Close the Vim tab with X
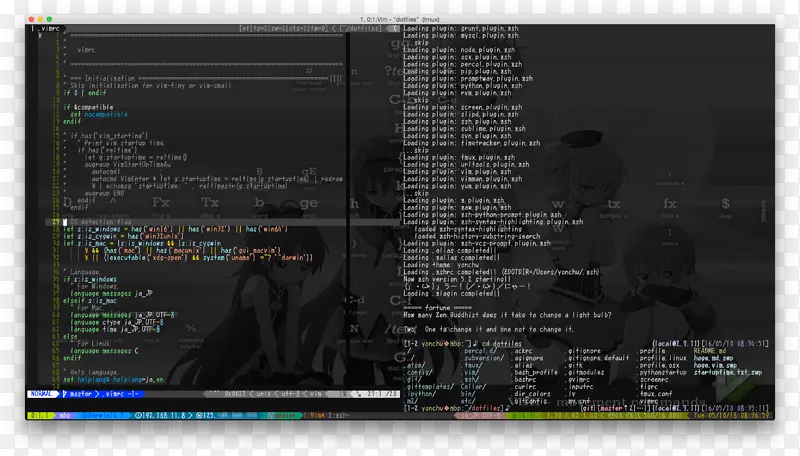The height and width of the screenshot is (456, 800). pyautogui.click(x=393, y=29)
